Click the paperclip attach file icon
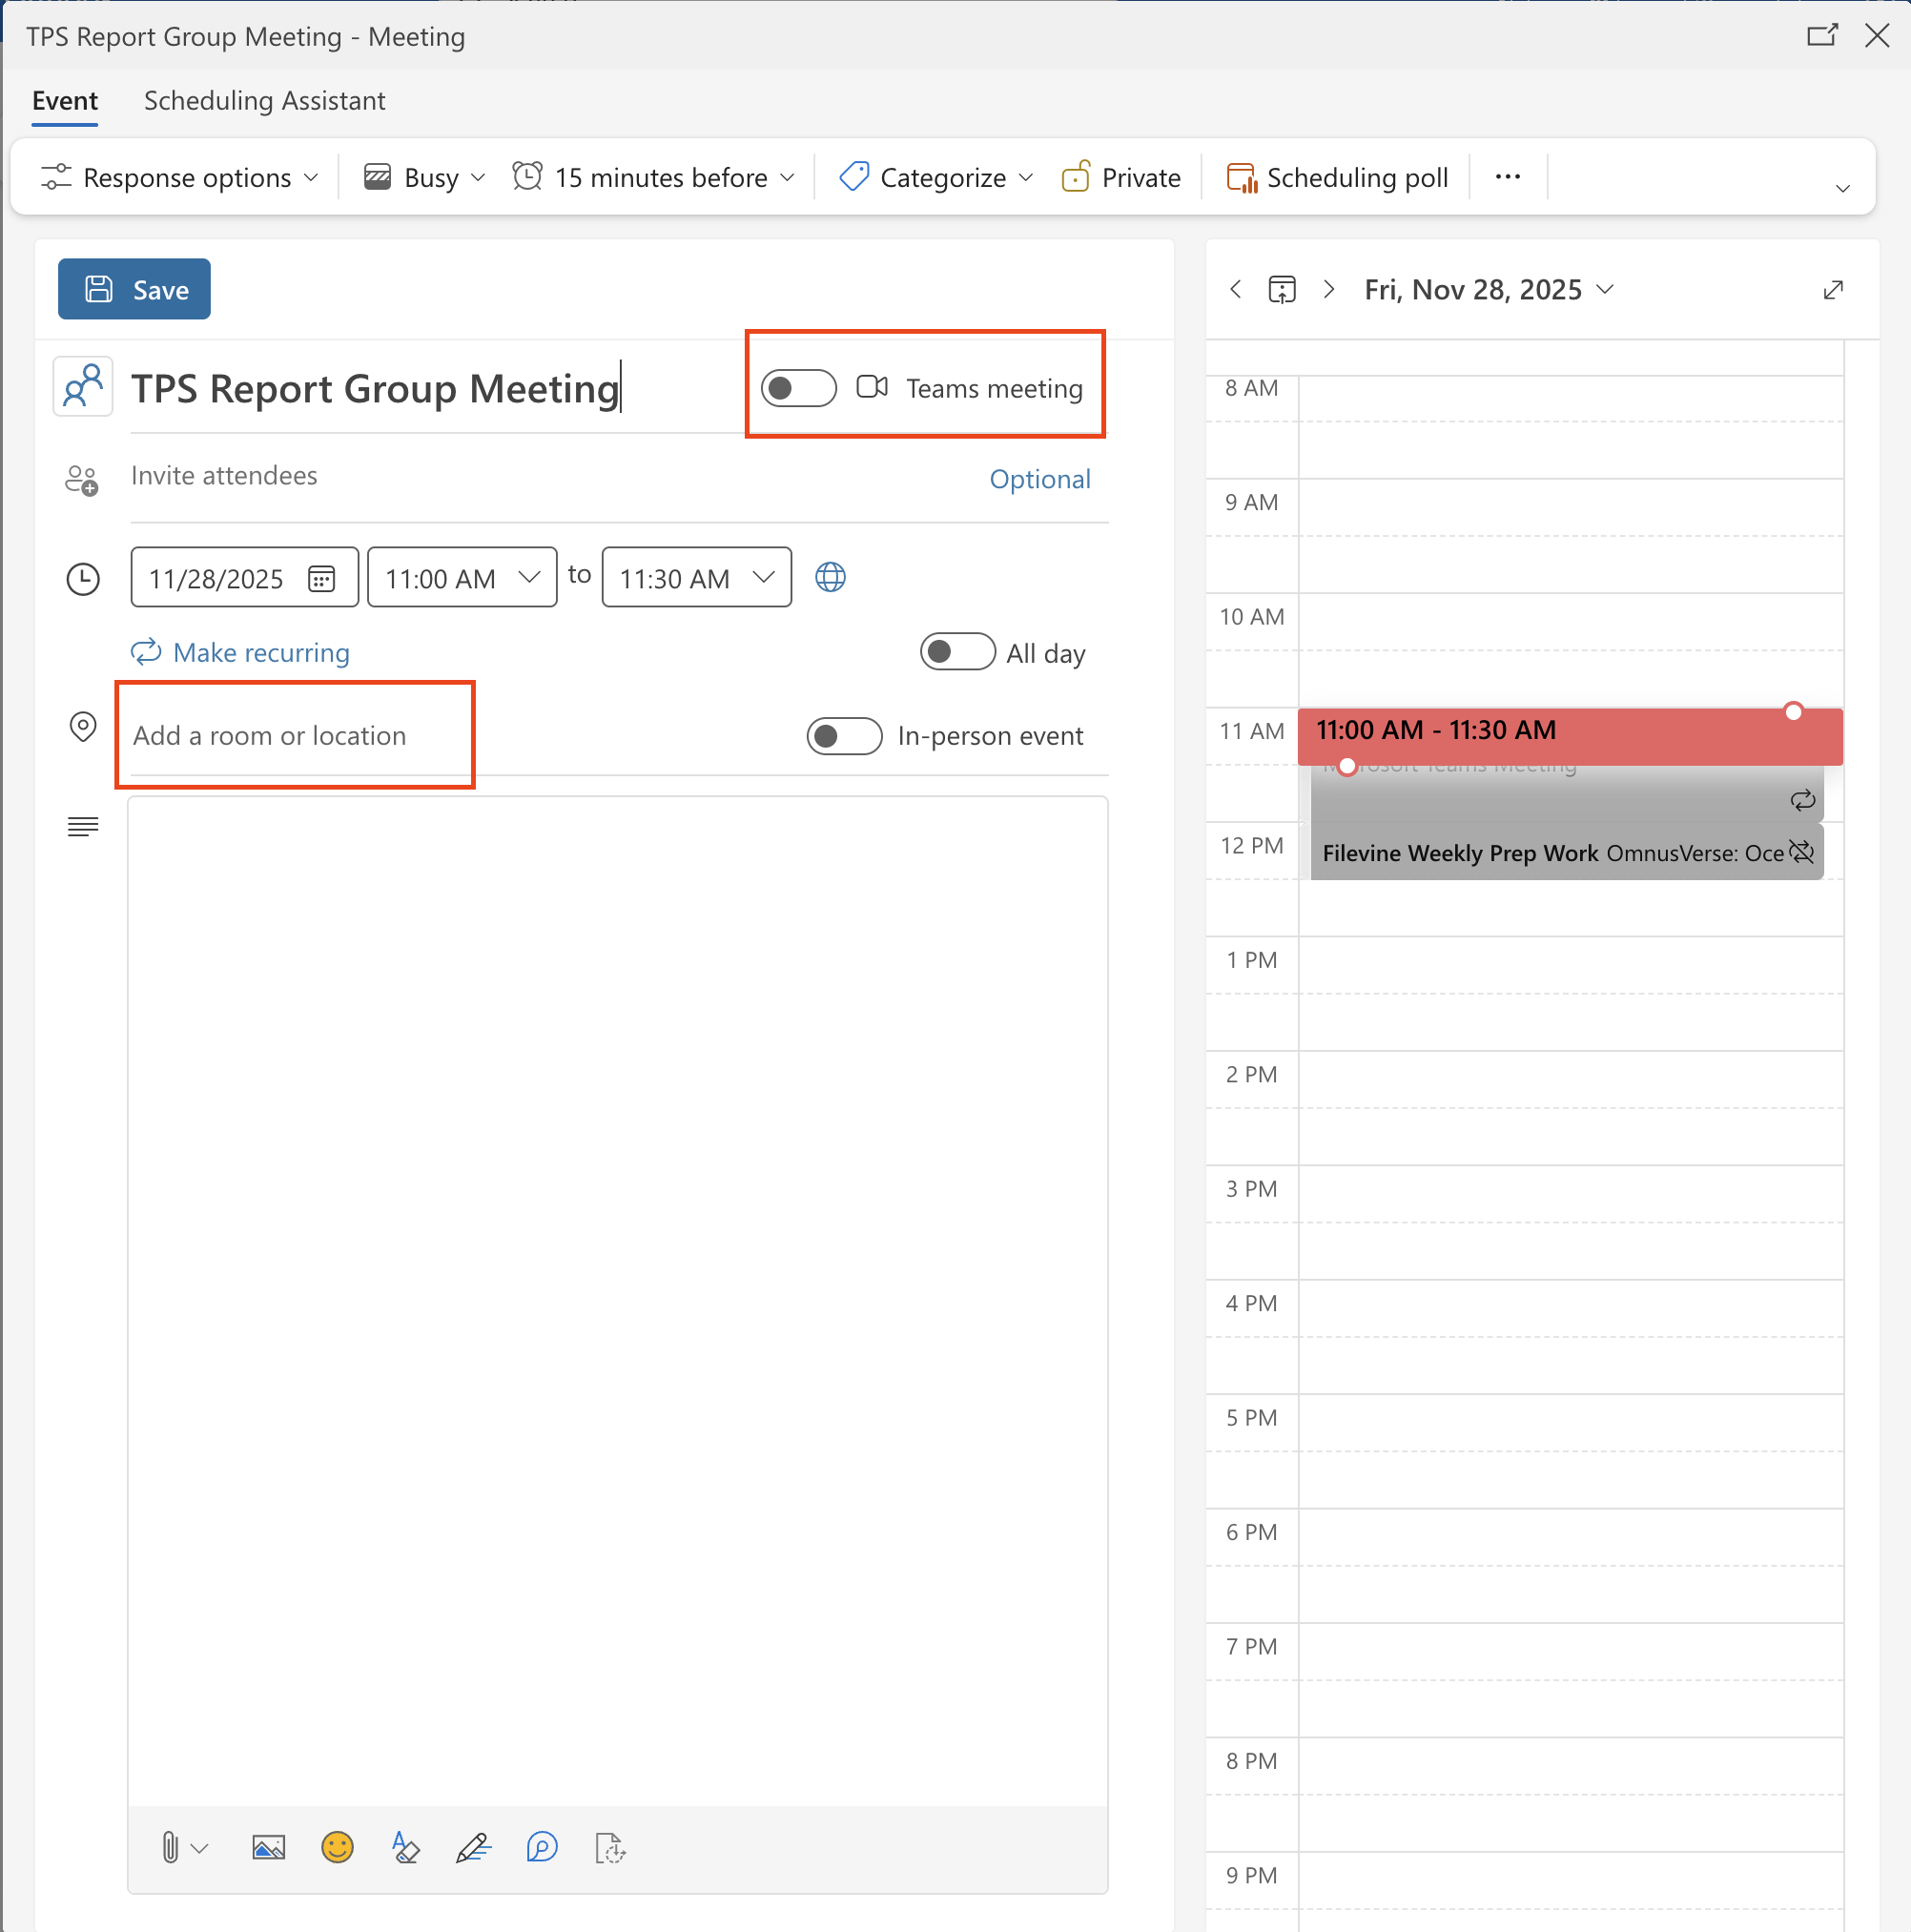 pos(170,1847)
